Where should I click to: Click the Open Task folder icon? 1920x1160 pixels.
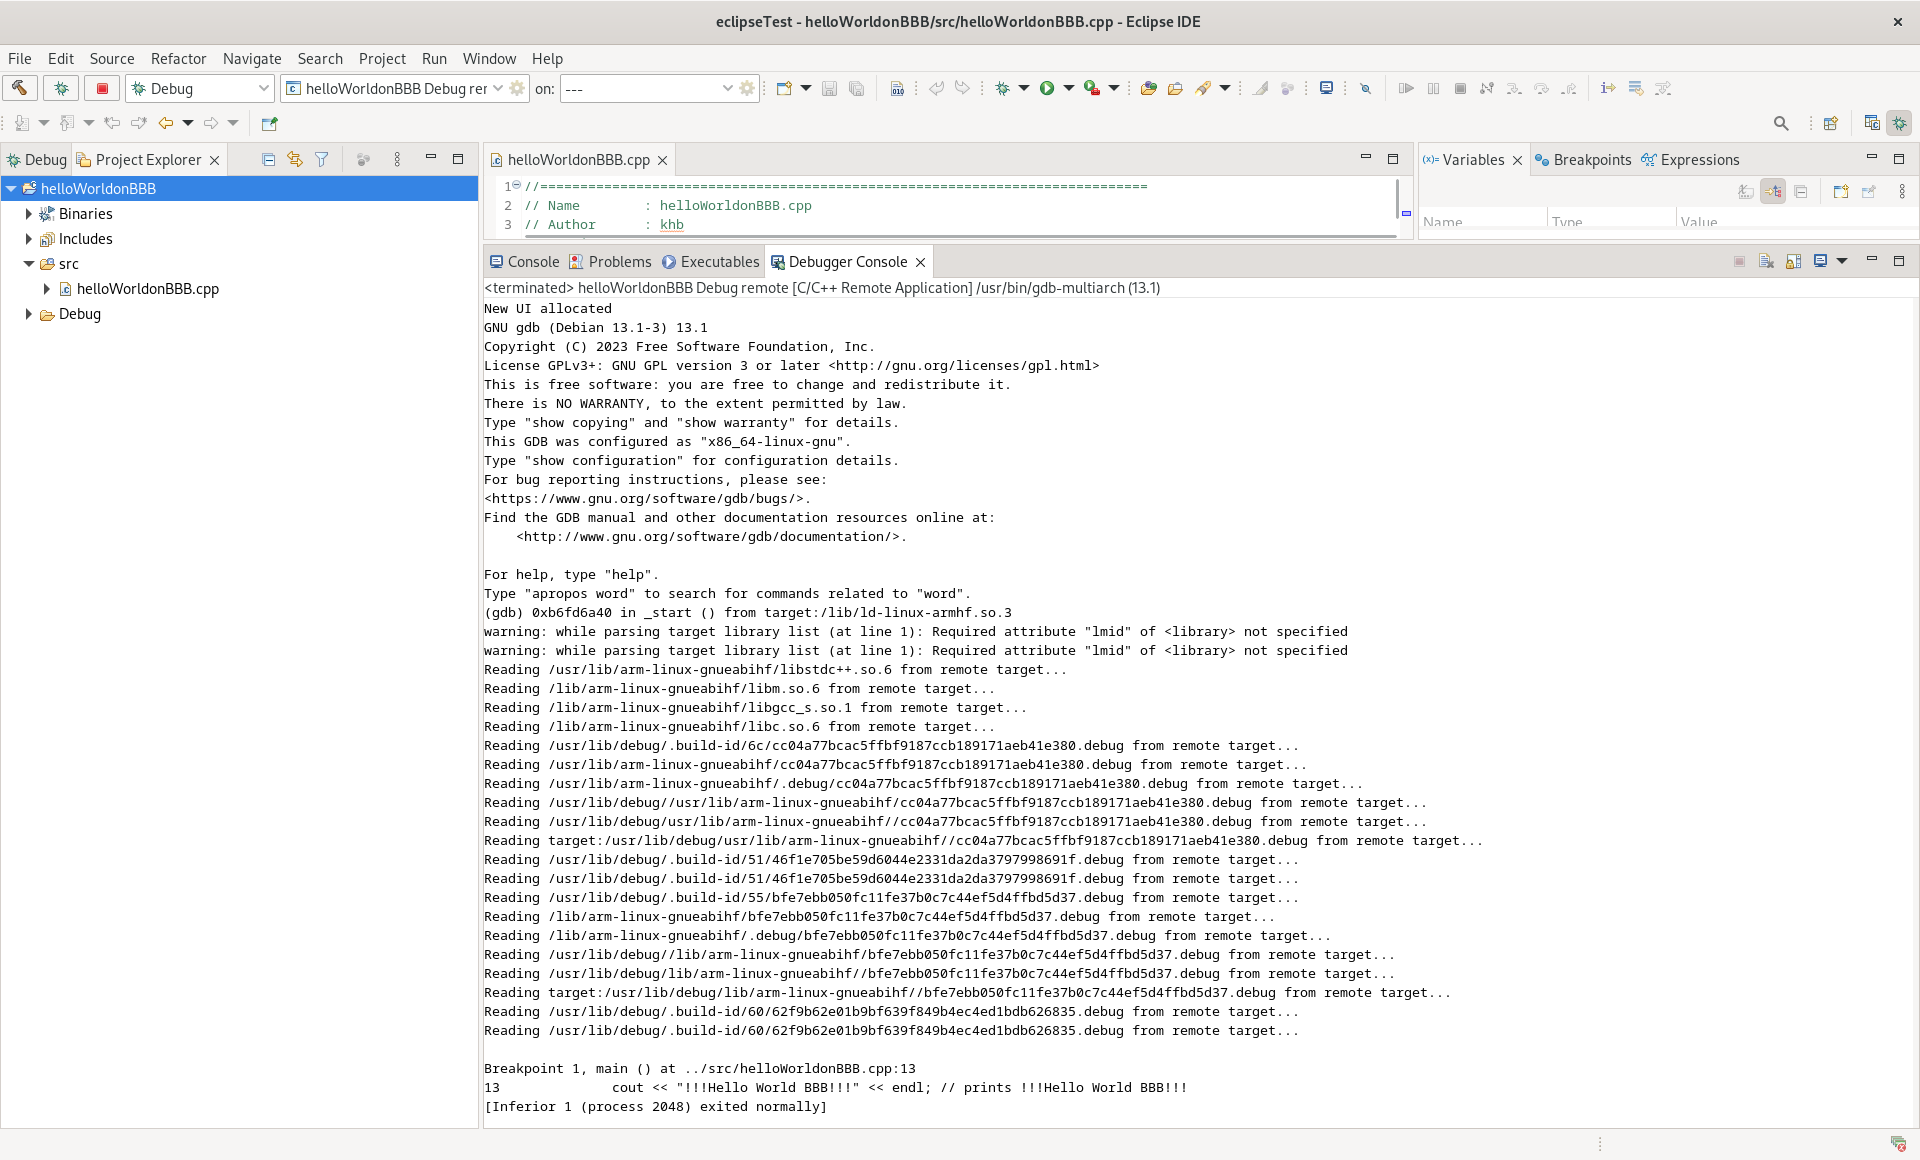coord(1175,88)
